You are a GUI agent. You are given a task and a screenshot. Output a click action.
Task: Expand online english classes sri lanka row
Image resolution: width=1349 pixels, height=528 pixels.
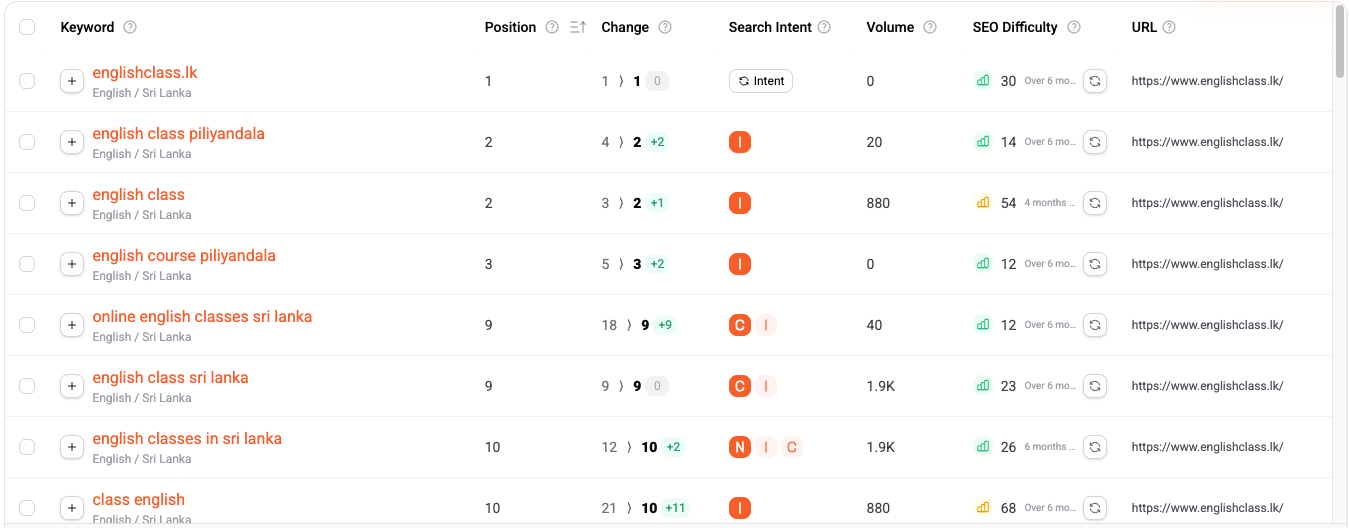tap(72, 325)
